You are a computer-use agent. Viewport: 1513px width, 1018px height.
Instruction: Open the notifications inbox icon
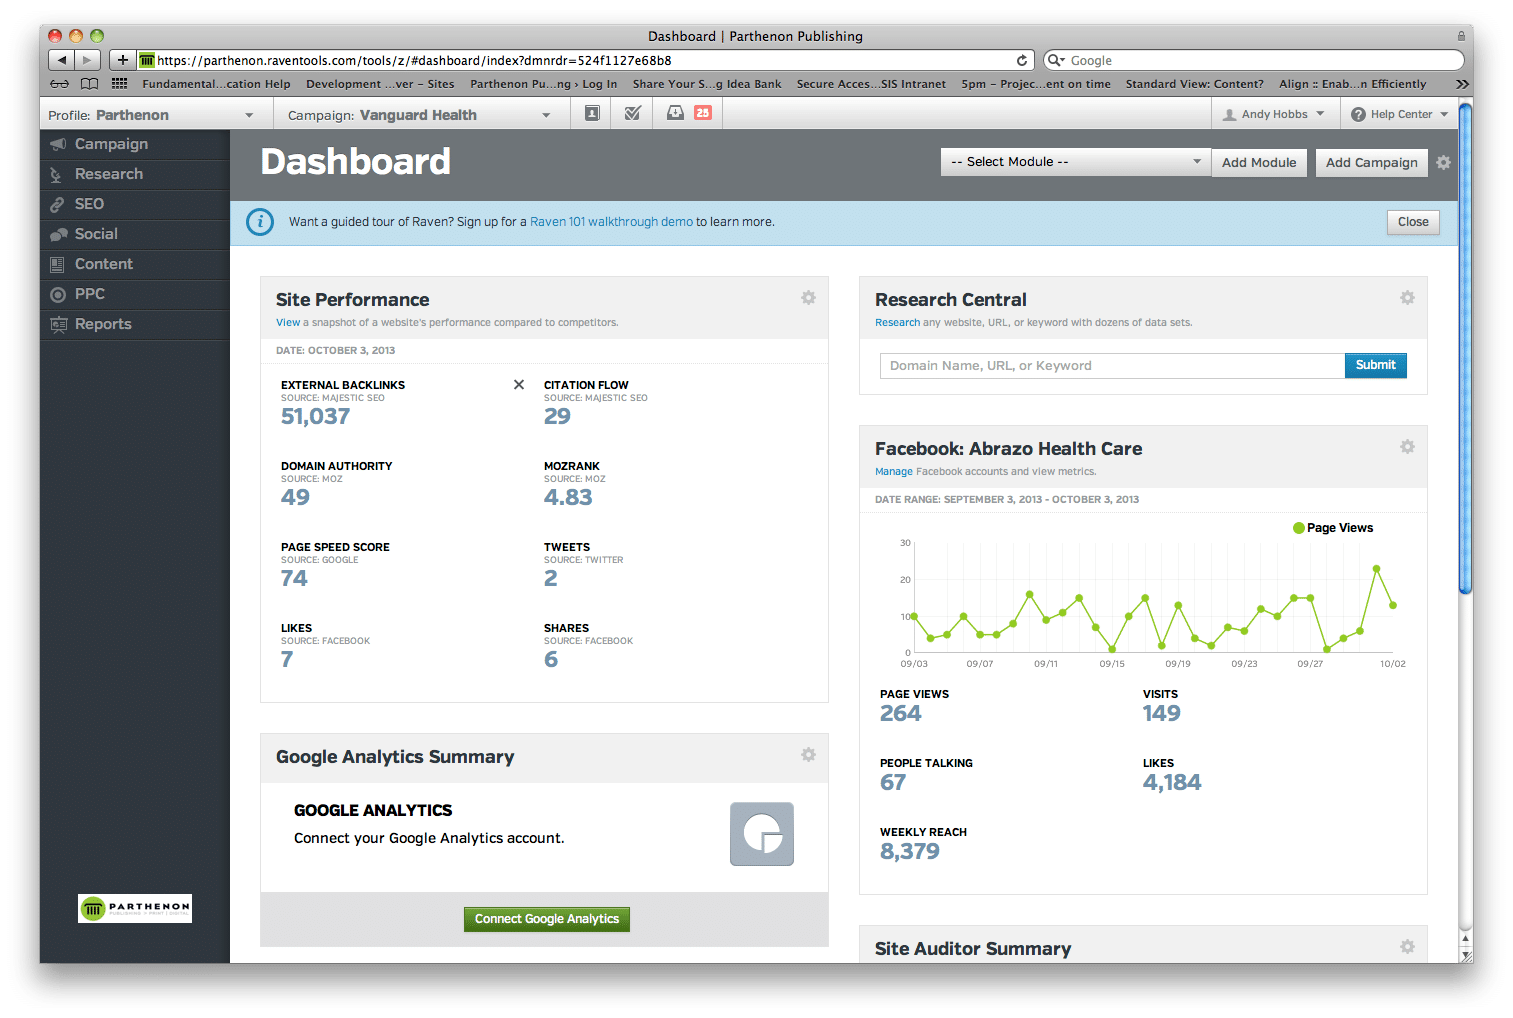(675, 113)
